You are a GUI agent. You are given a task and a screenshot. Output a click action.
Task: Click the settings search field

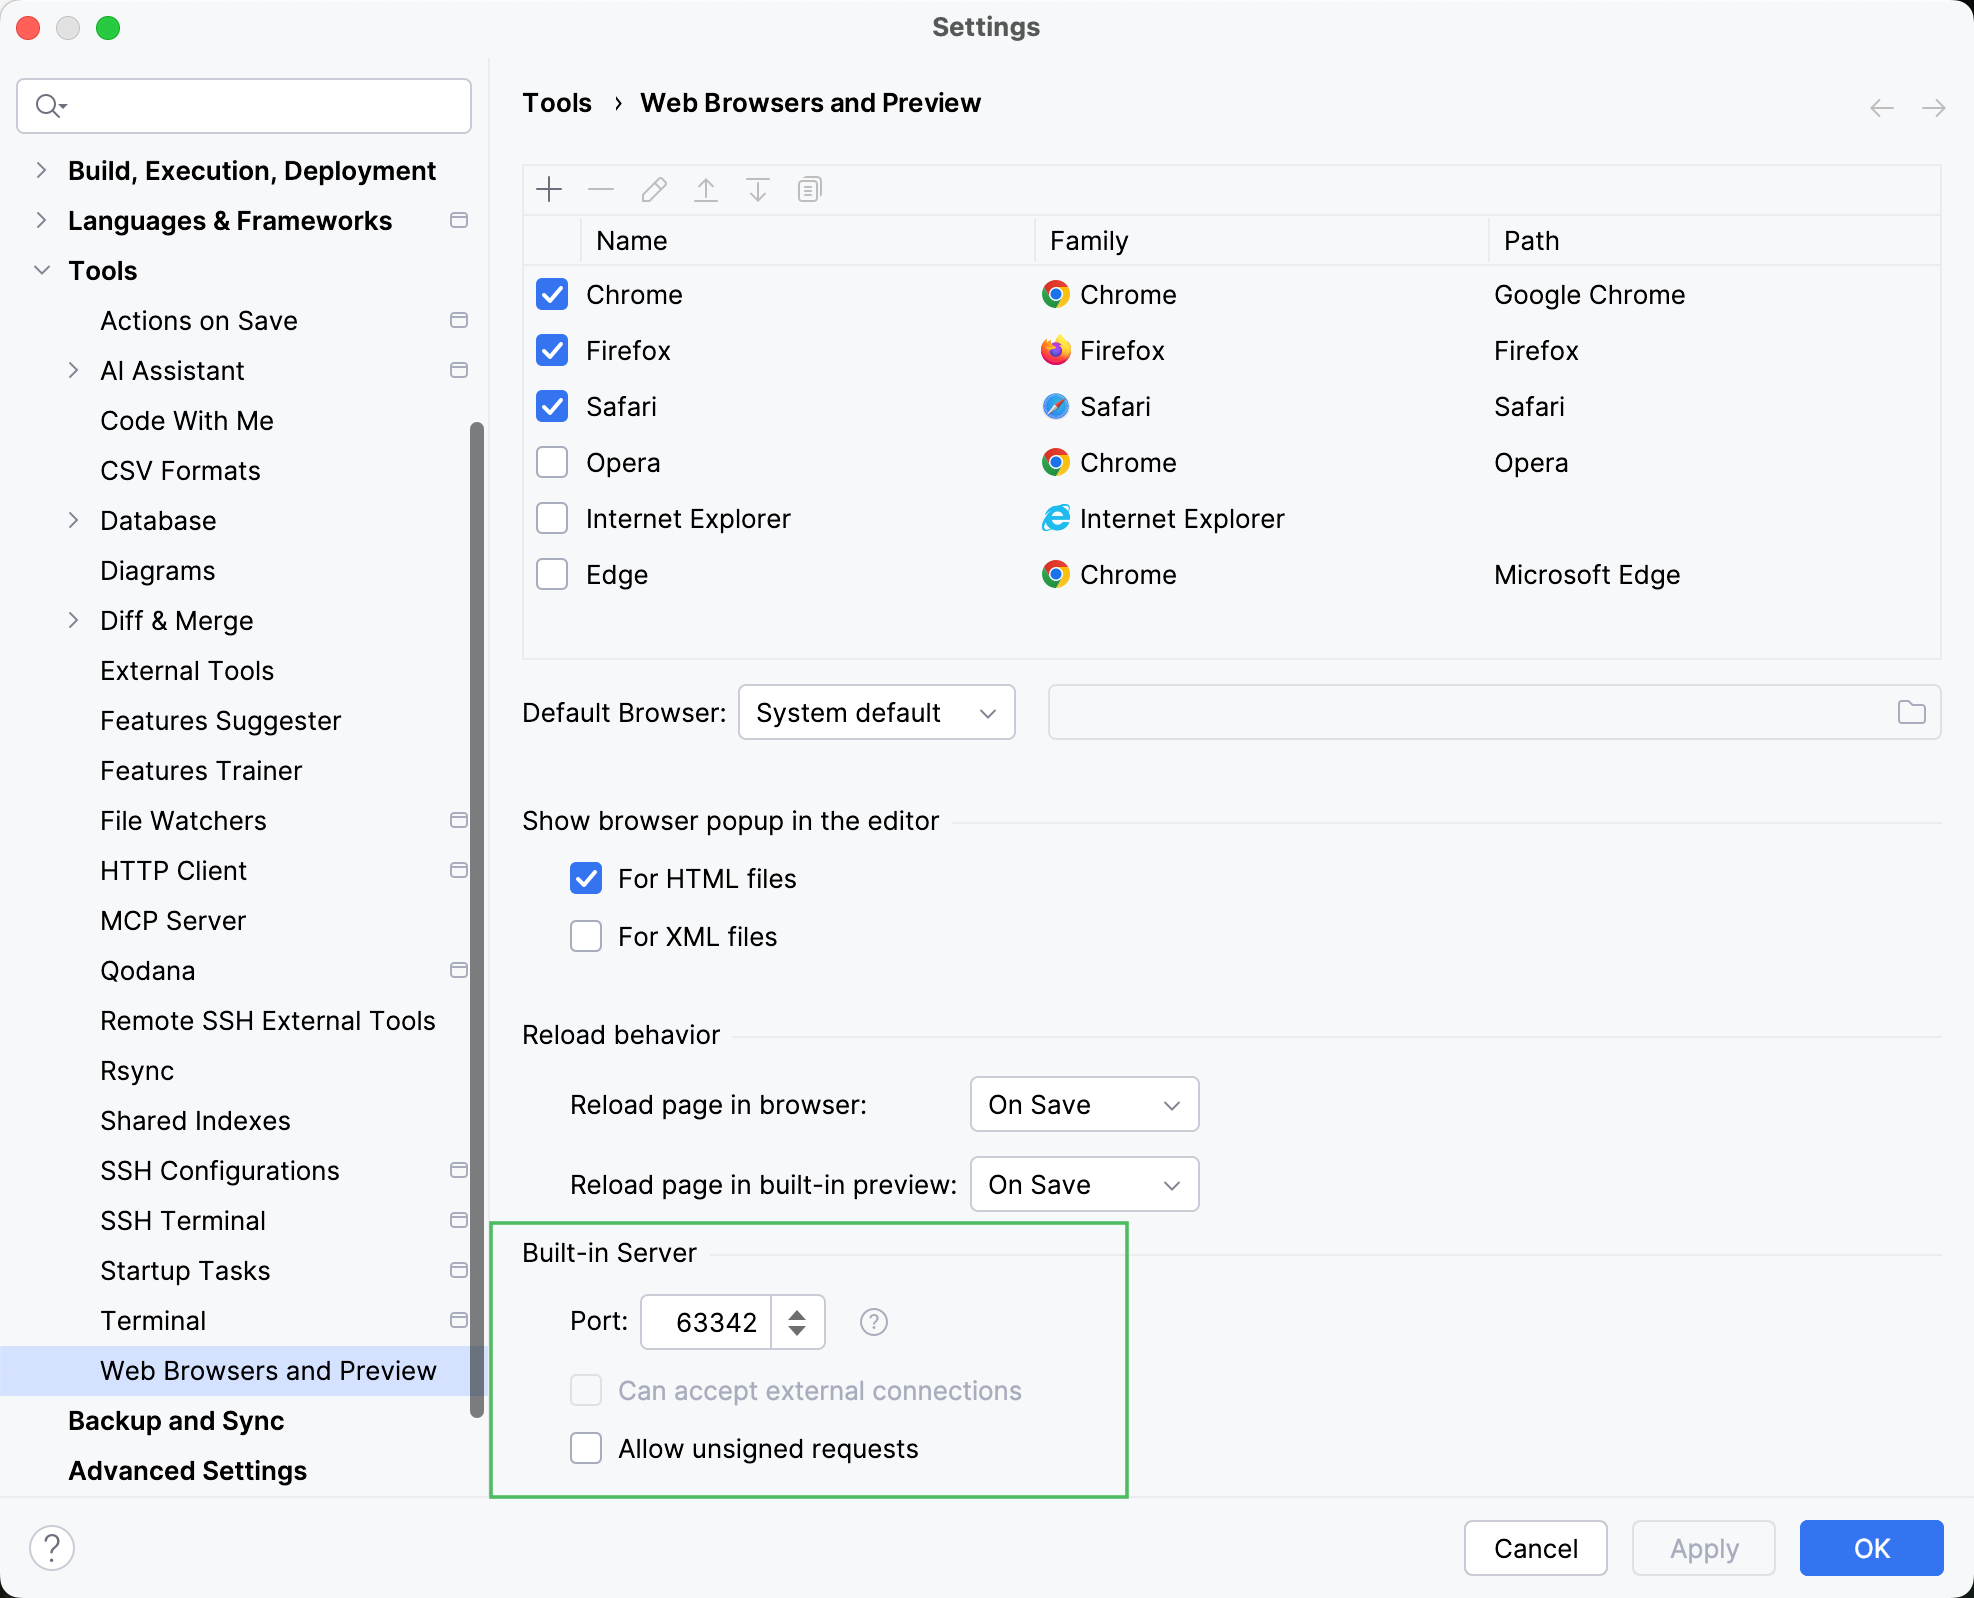[243, 105]
